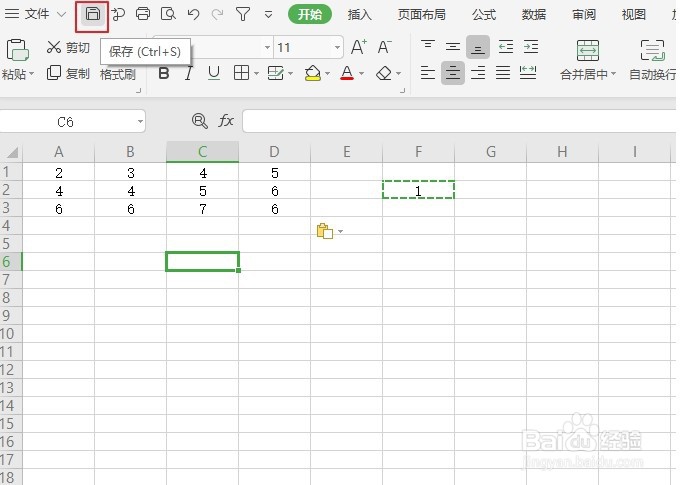Open the 页面布局 tab
Viewport: 680px width, 485px height.
pyautogui.click(x=422, y=14)
